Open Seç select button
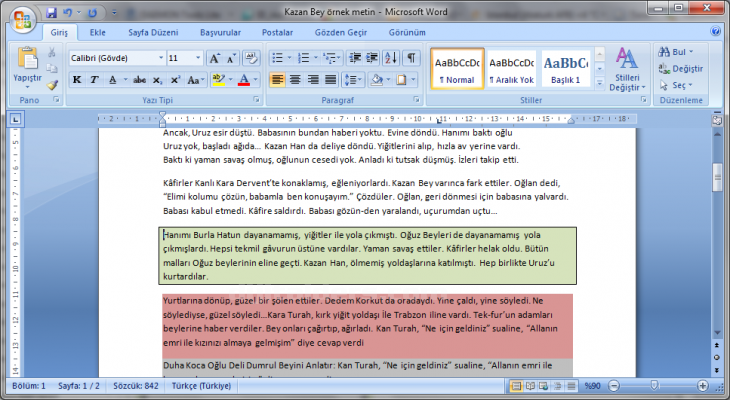730x400 pixels. coord(676,86)
